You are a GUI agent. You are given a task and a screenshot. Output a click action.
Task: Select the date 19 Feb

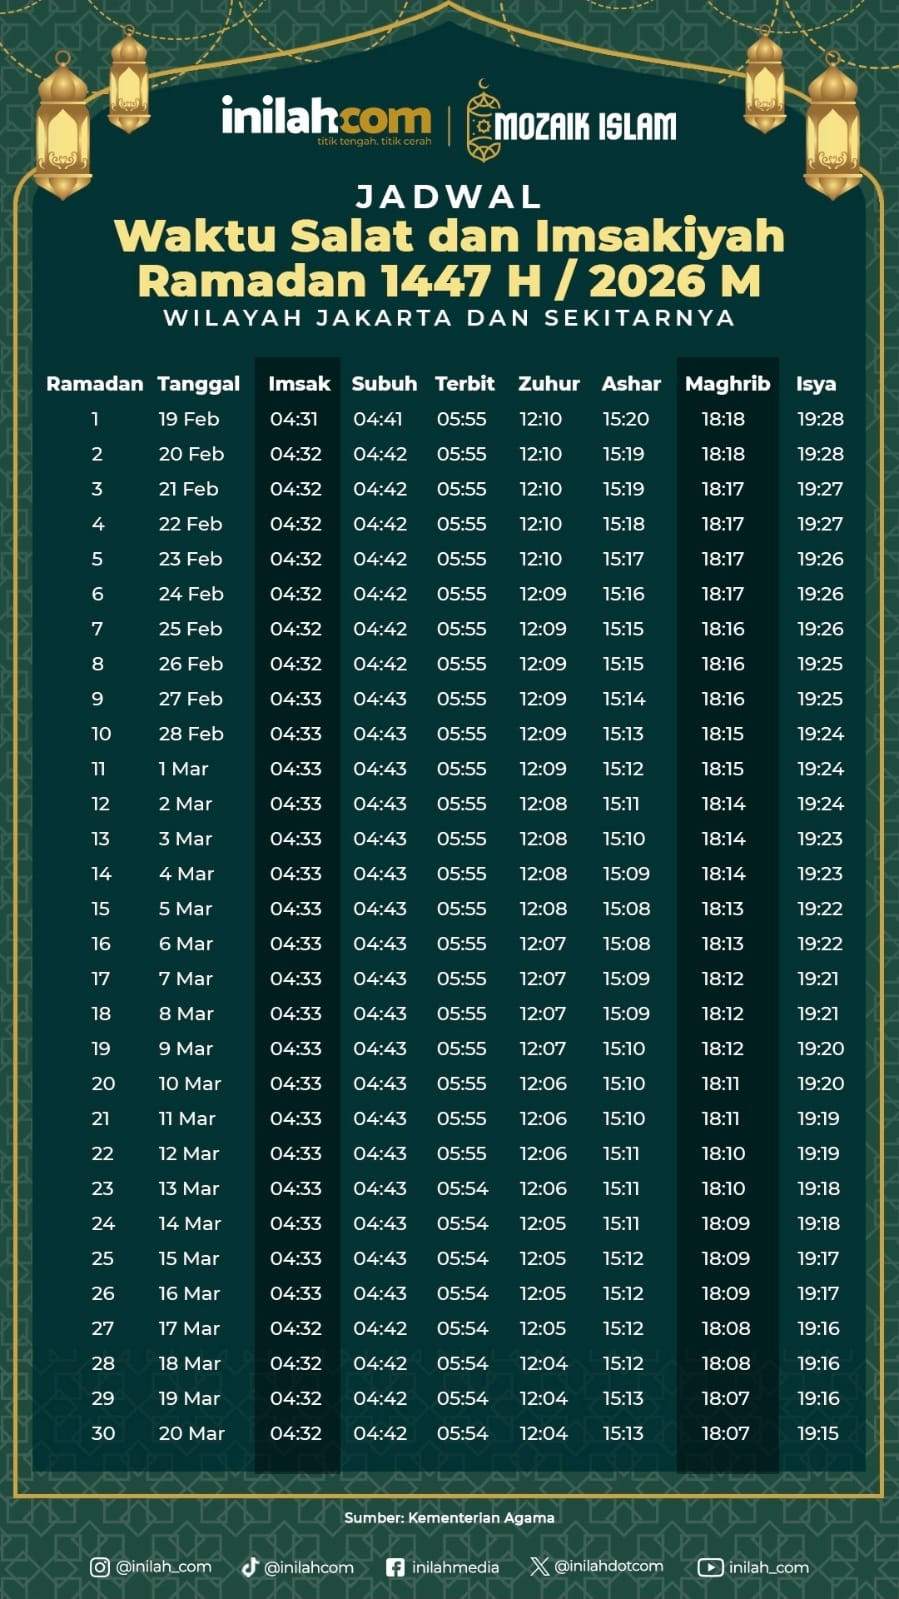tap(189, 419)
